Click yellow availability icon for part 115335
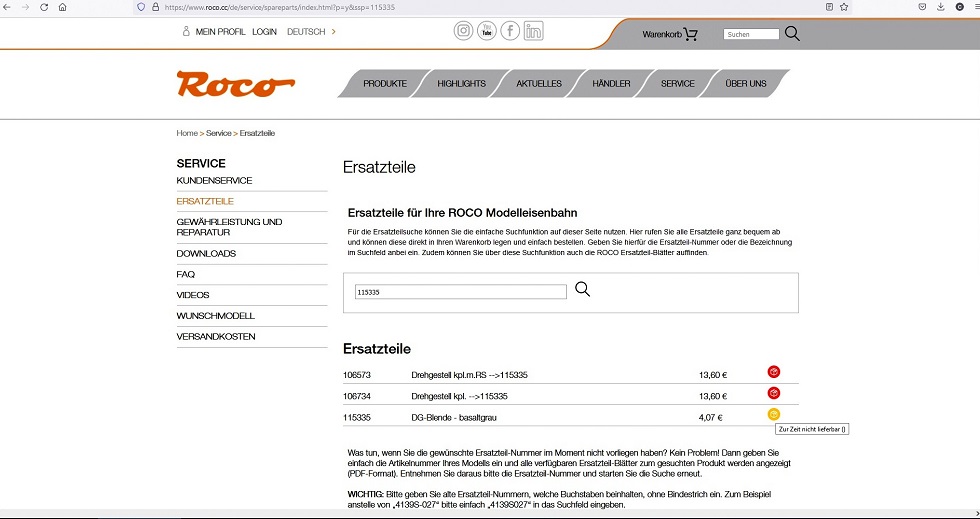The image size is (980, 519). pyautogui.click(x=773, y=415)
